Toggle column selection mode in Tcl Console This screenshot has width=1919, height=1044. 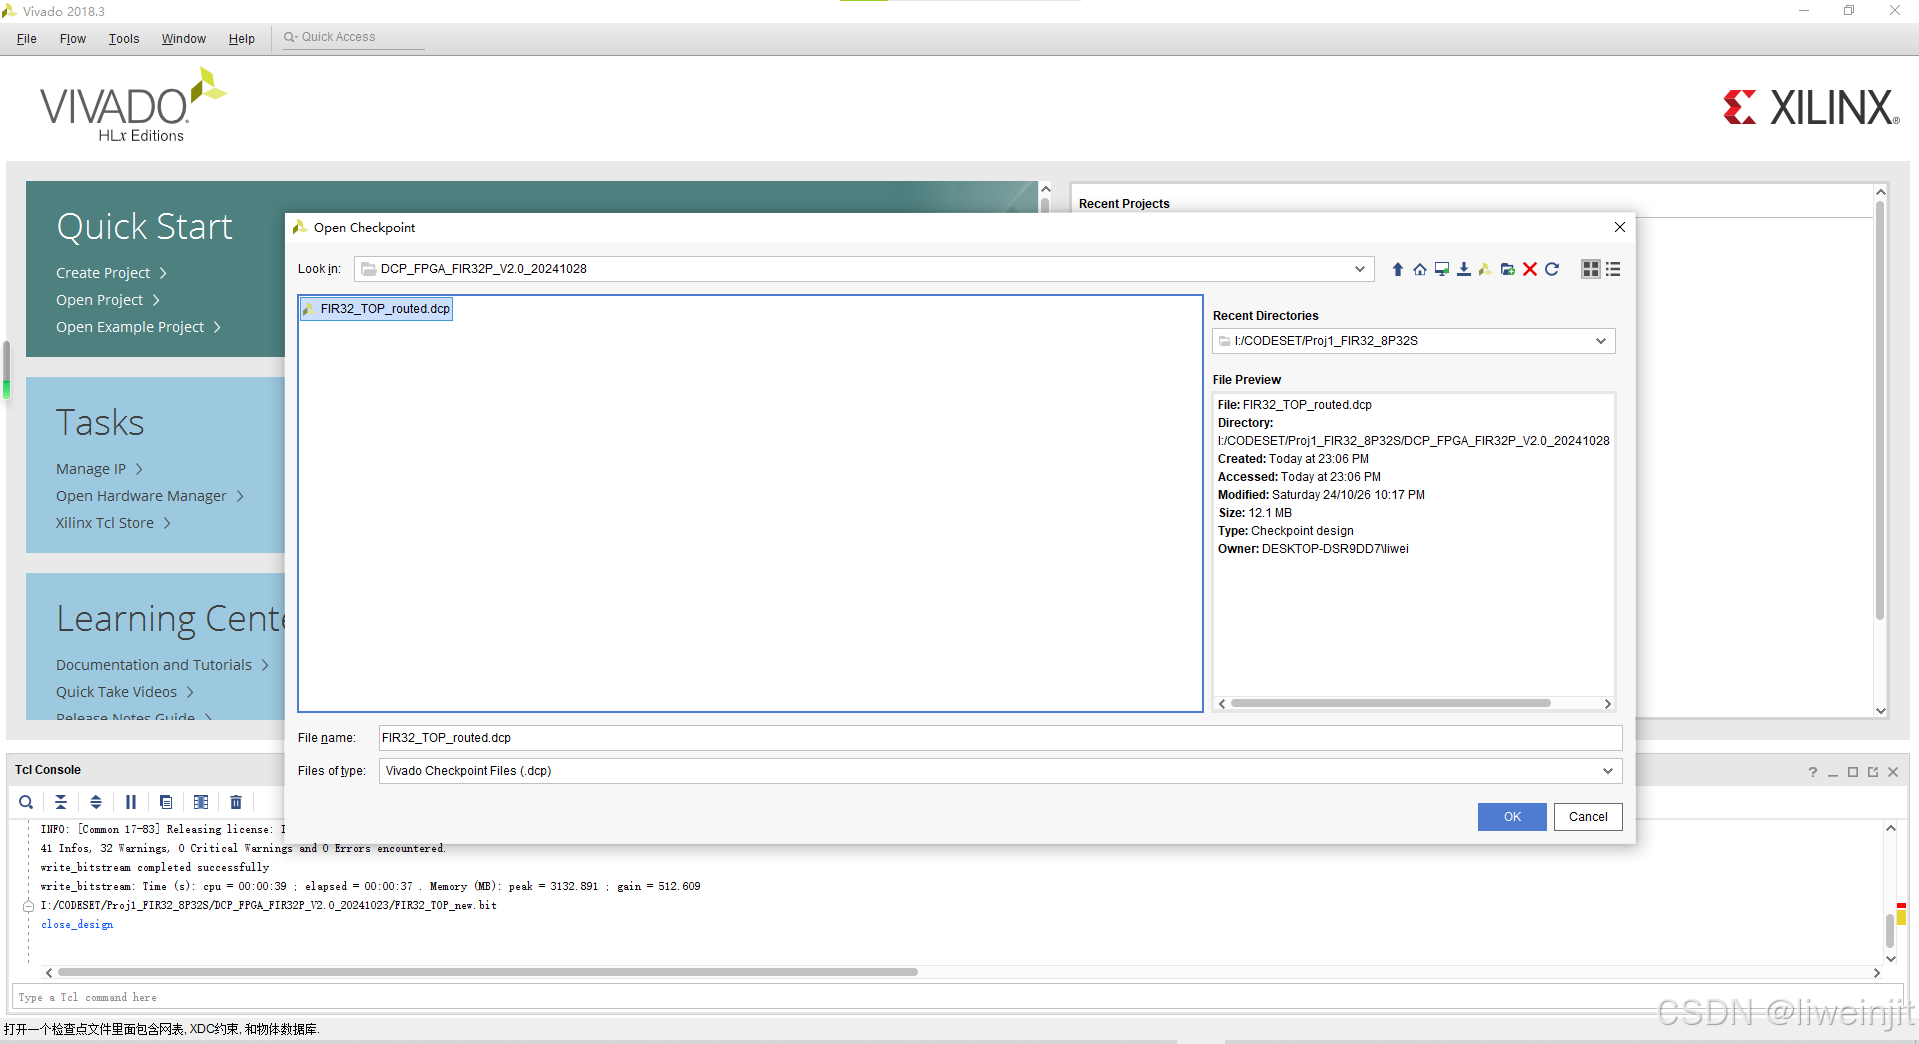coord(201,802)
